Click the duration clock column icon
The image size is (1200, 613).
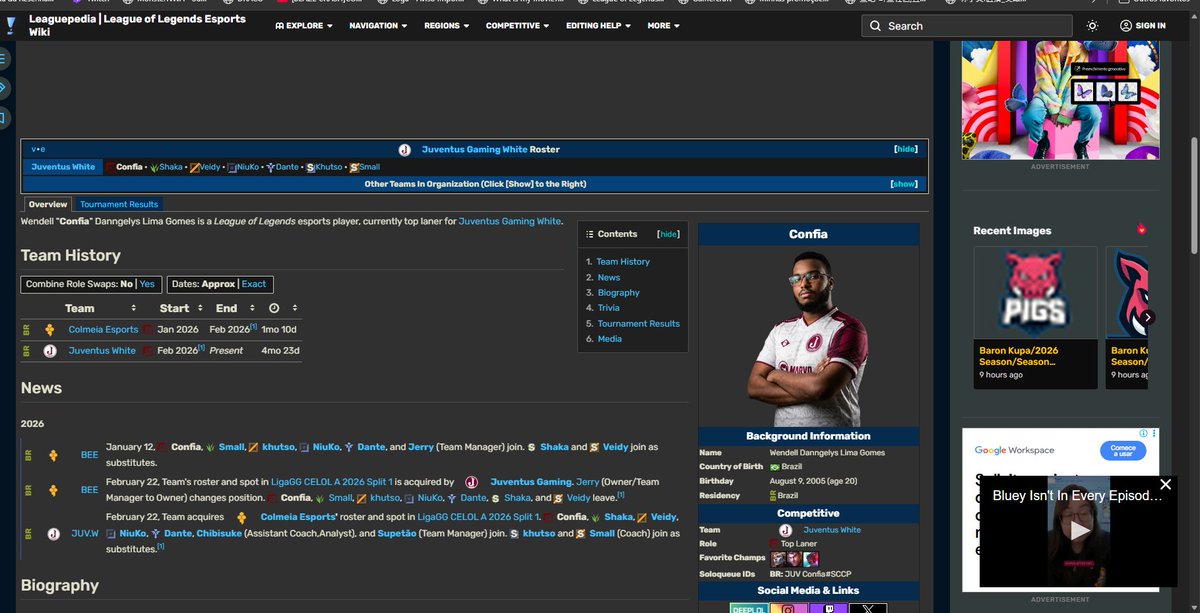click(274, 308)
